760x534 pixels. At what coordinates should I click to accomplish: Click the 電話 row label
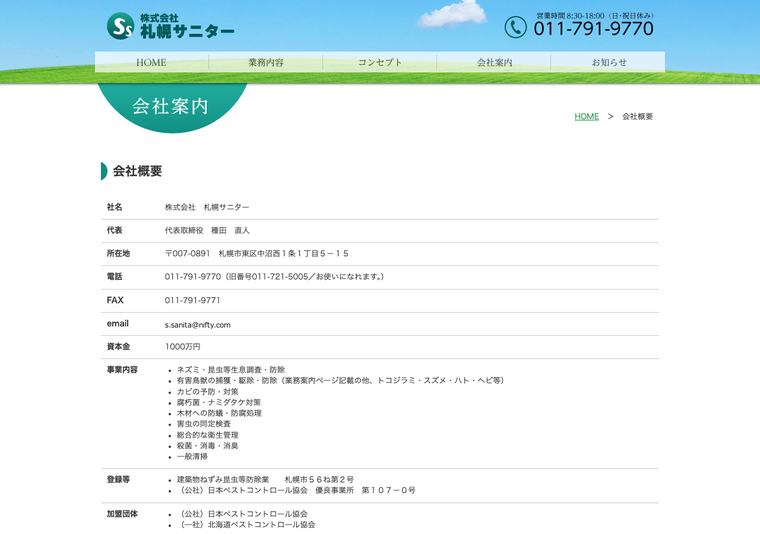114,277
